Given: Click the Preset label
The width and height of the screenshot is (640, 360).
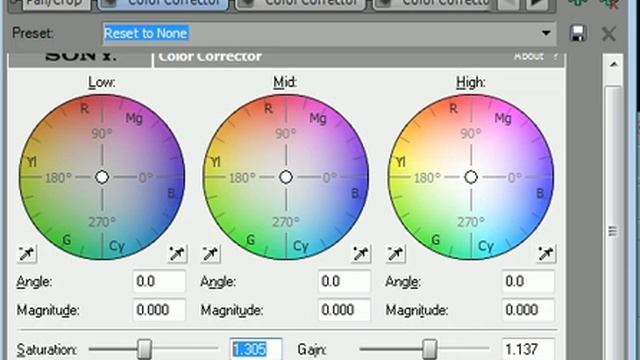Looking at the screenshot, I should coord(33,33).
